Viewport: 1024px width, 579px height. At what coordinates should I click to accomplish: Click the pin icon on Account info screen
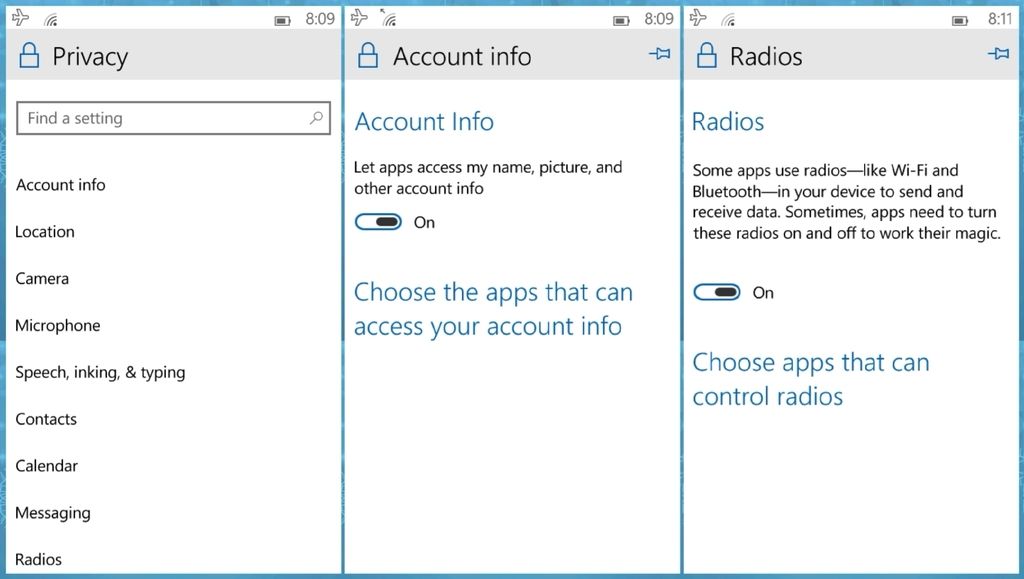tap(660, 54)
